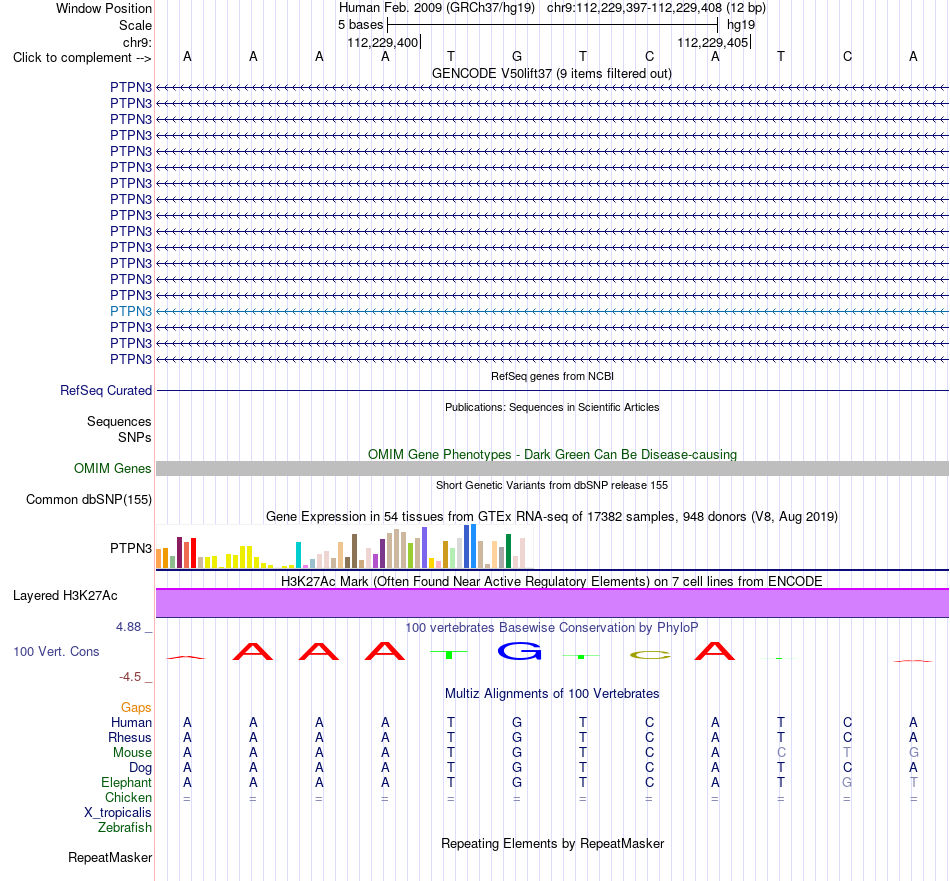
Task: Click the Scale track label
Action: tap(135, 25)
